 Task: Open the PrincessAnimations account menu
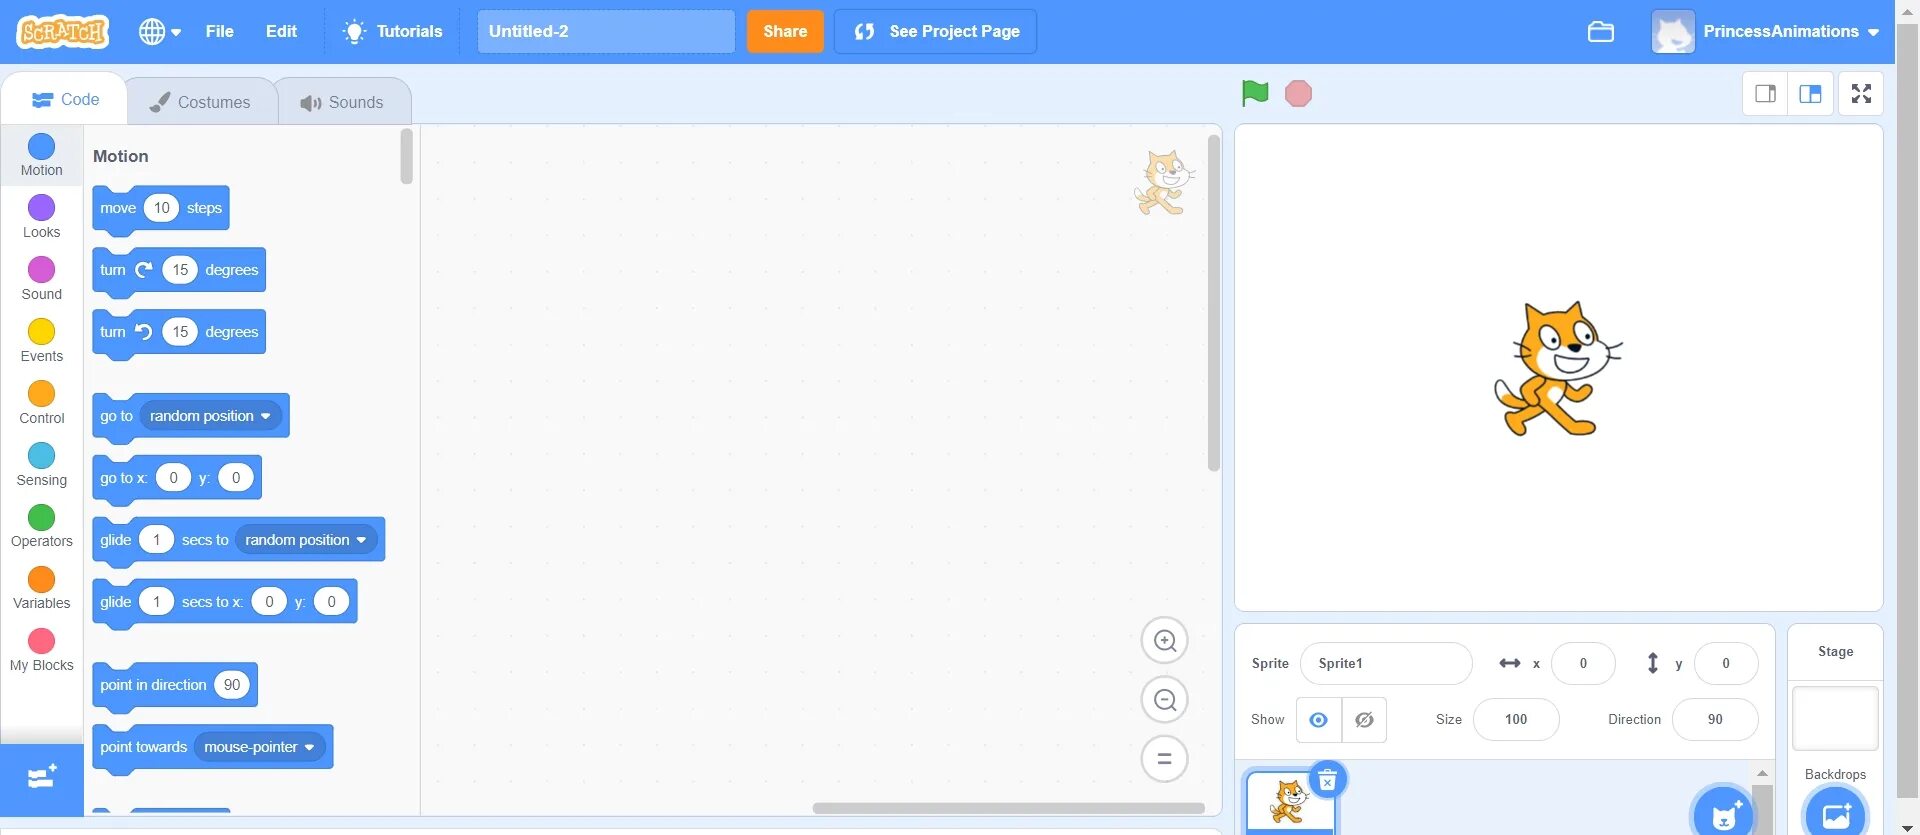(1766, 32)
